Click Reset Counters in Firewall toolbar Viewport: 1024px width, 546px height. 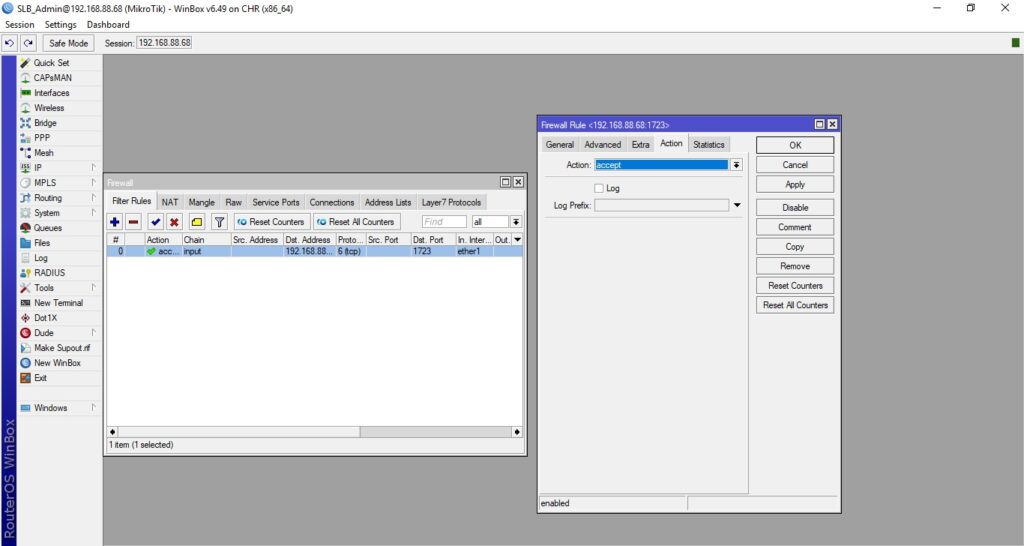(272, 222)
